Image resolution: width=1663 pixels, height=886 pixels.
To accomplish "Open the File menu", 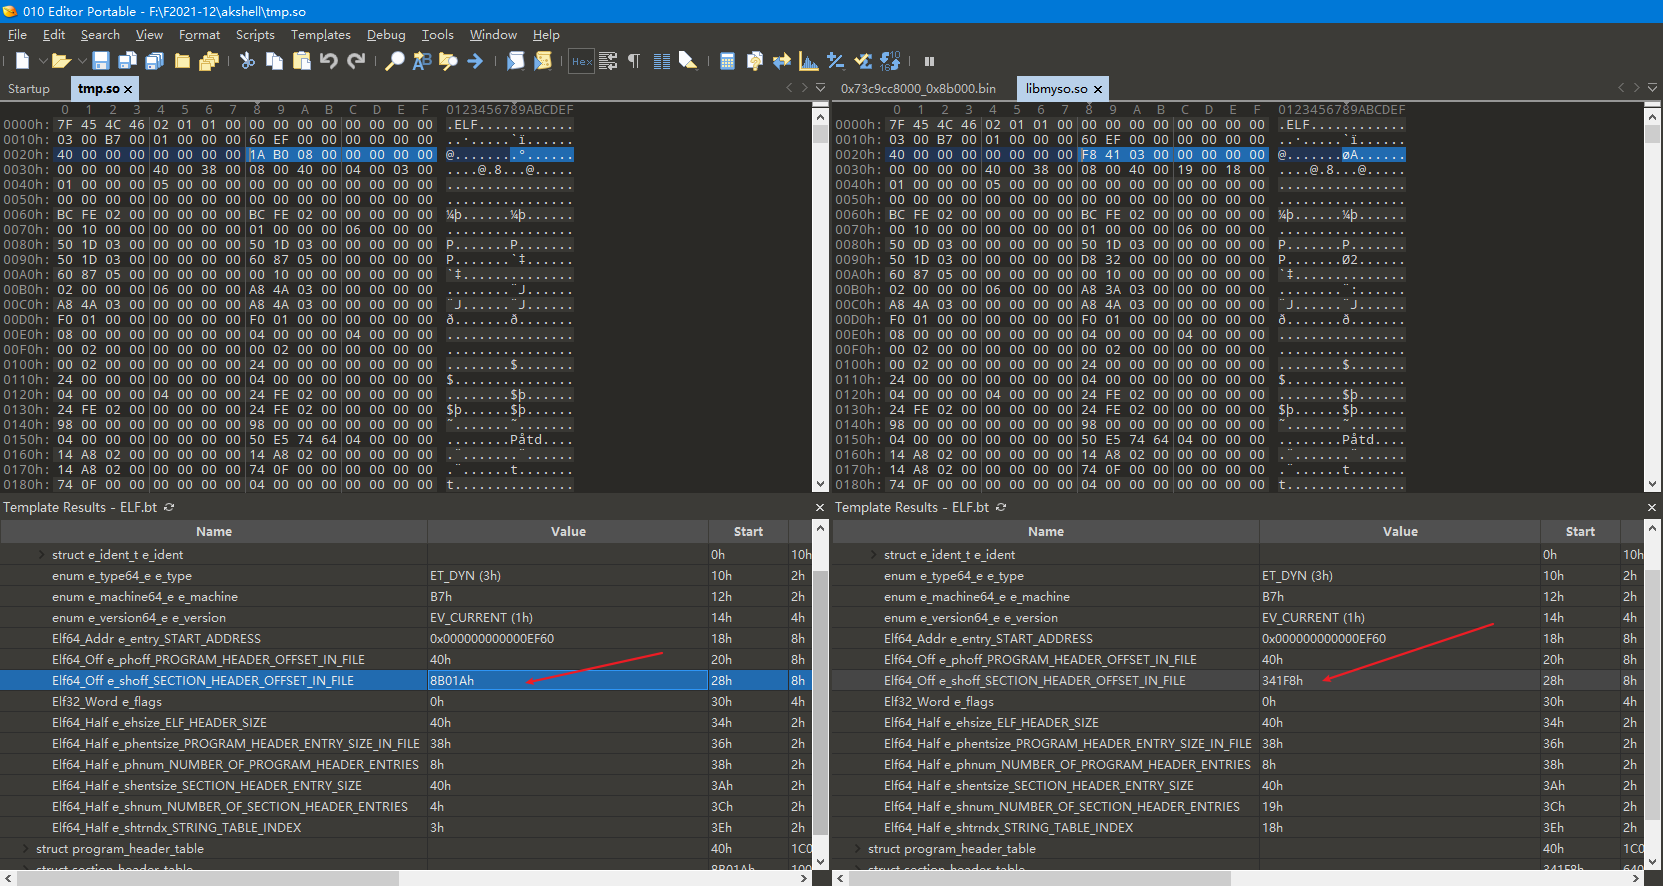I will [17, 35].
